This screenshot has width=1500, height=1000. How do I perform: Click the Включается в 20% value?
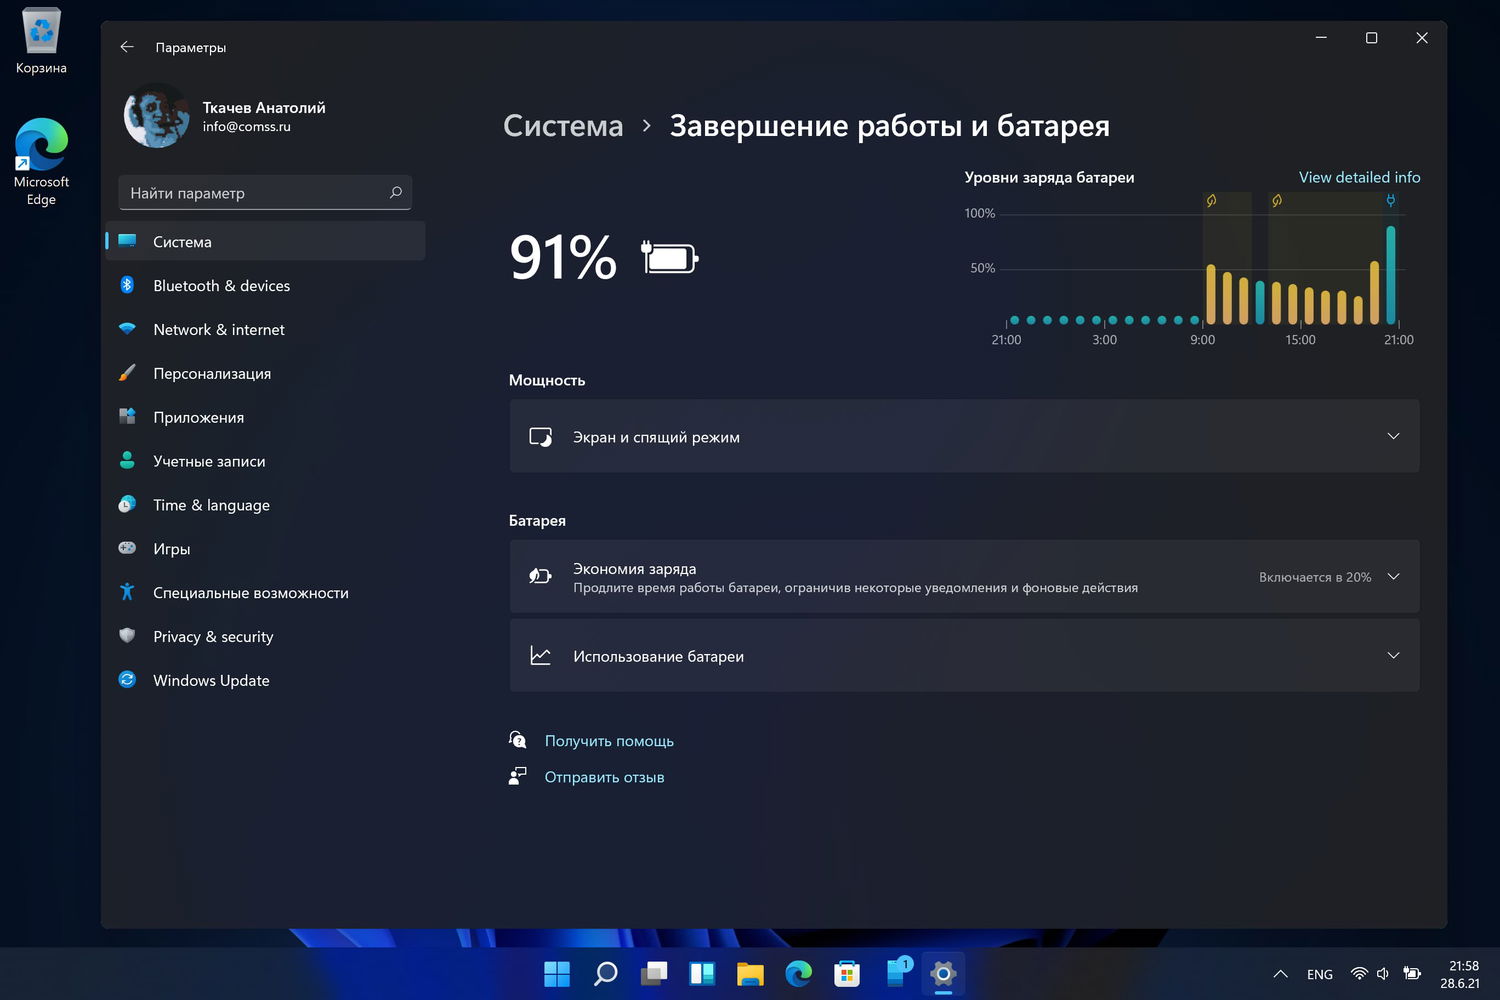[x=1315, y=577]
